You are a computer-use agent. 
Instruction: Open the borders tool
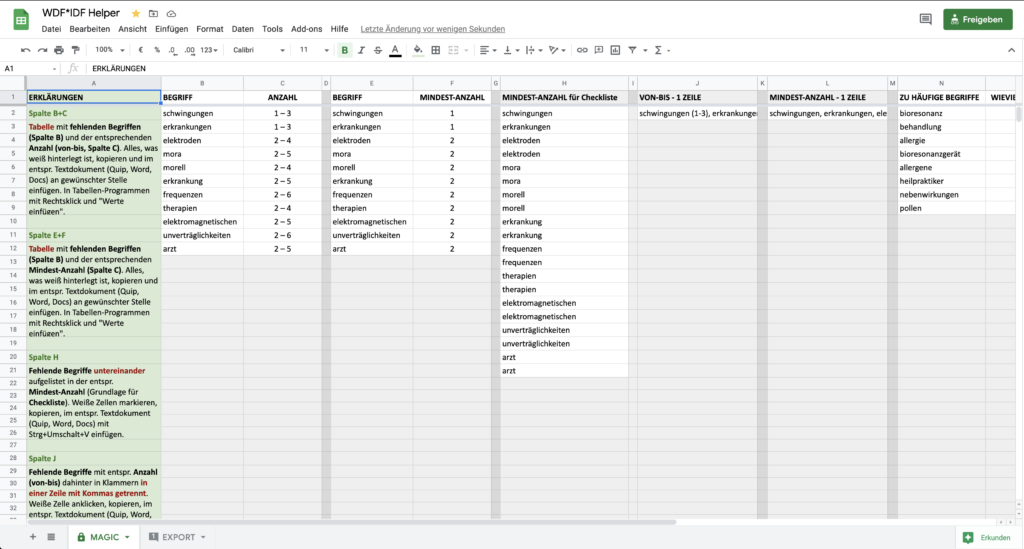[x=435, y=49]
